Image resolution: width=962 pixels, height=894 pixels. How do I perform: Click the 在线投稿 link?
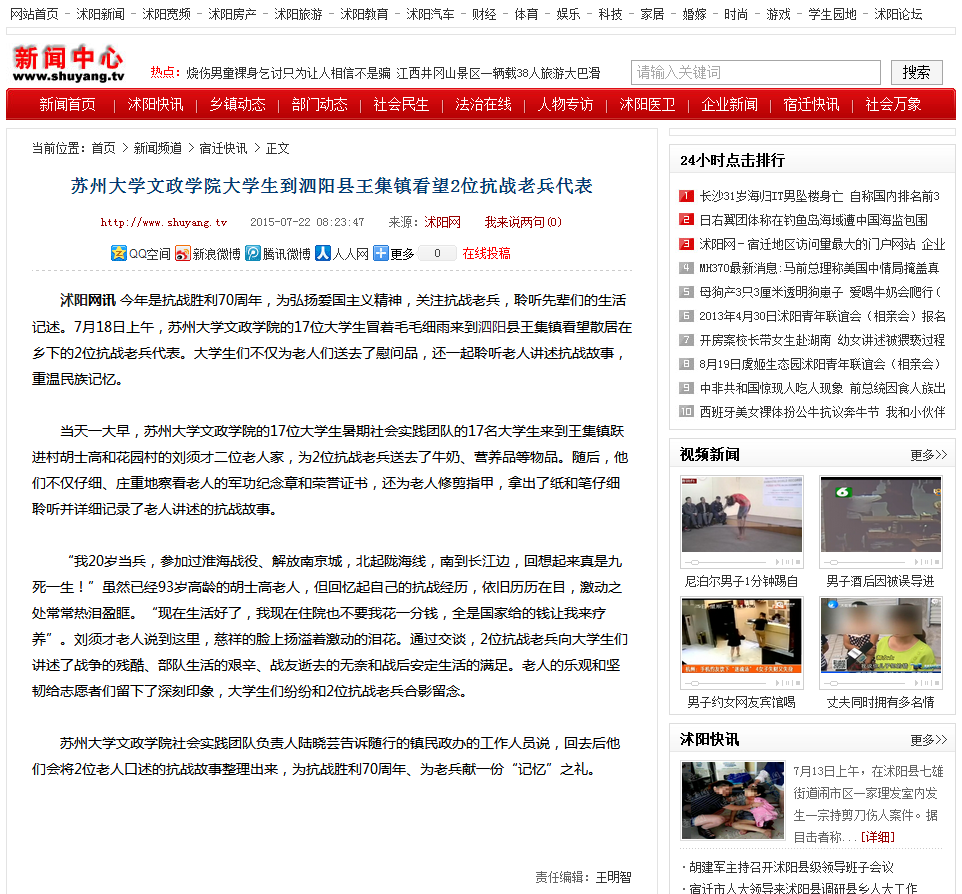(x=486, y=254)
